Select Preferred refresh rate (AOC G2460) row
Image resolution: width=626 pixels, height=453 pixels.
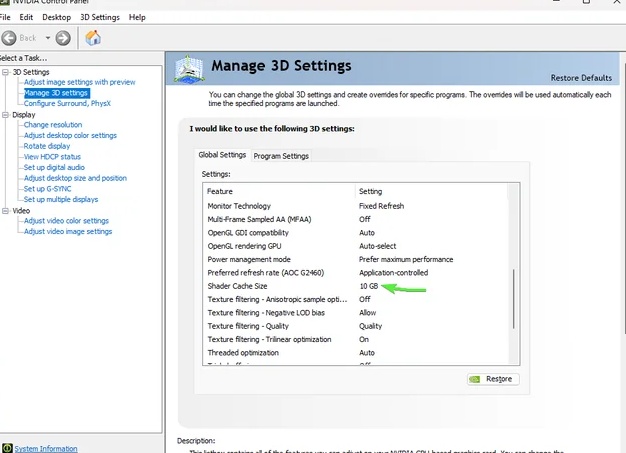point(355,273)
